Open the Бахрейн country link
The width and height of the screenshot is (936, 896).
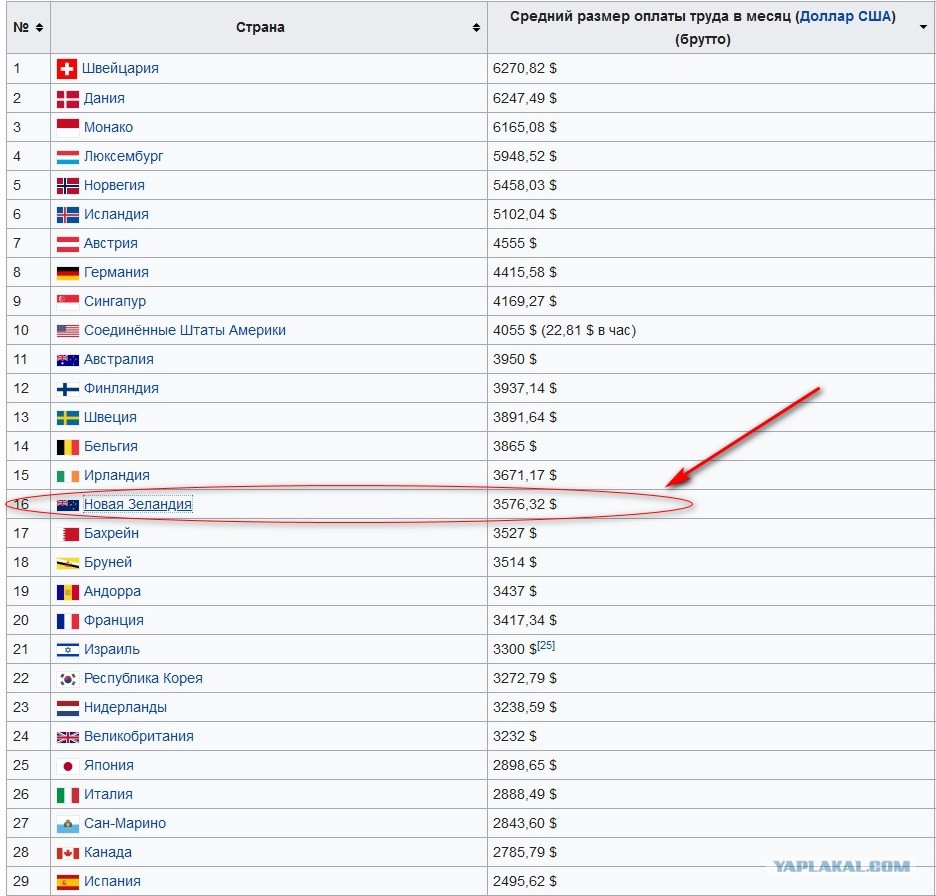111,533
